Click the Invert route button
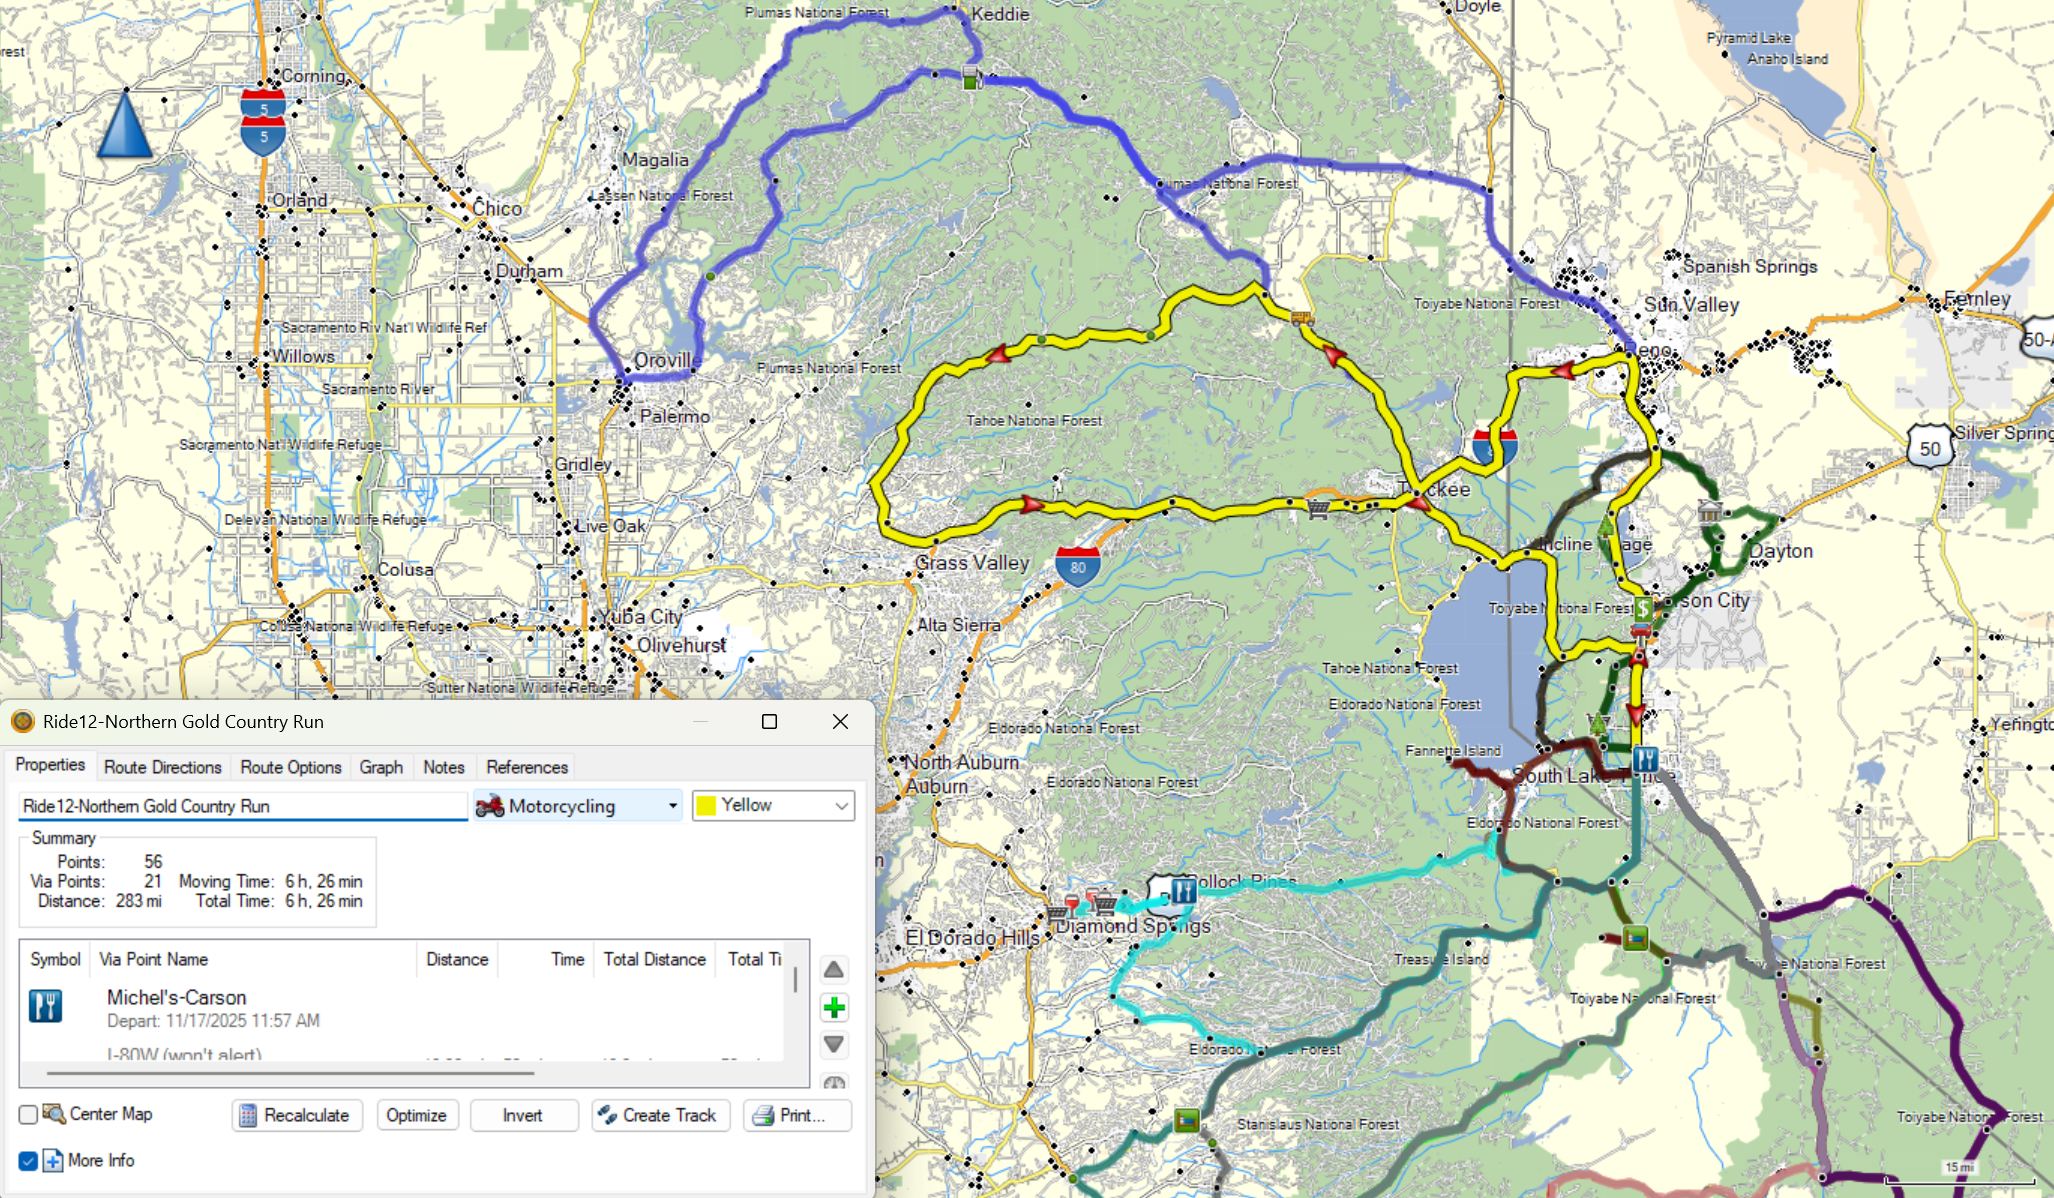The height and width of the screenshot is (1198, 2054). click(x=523, y=1115)
